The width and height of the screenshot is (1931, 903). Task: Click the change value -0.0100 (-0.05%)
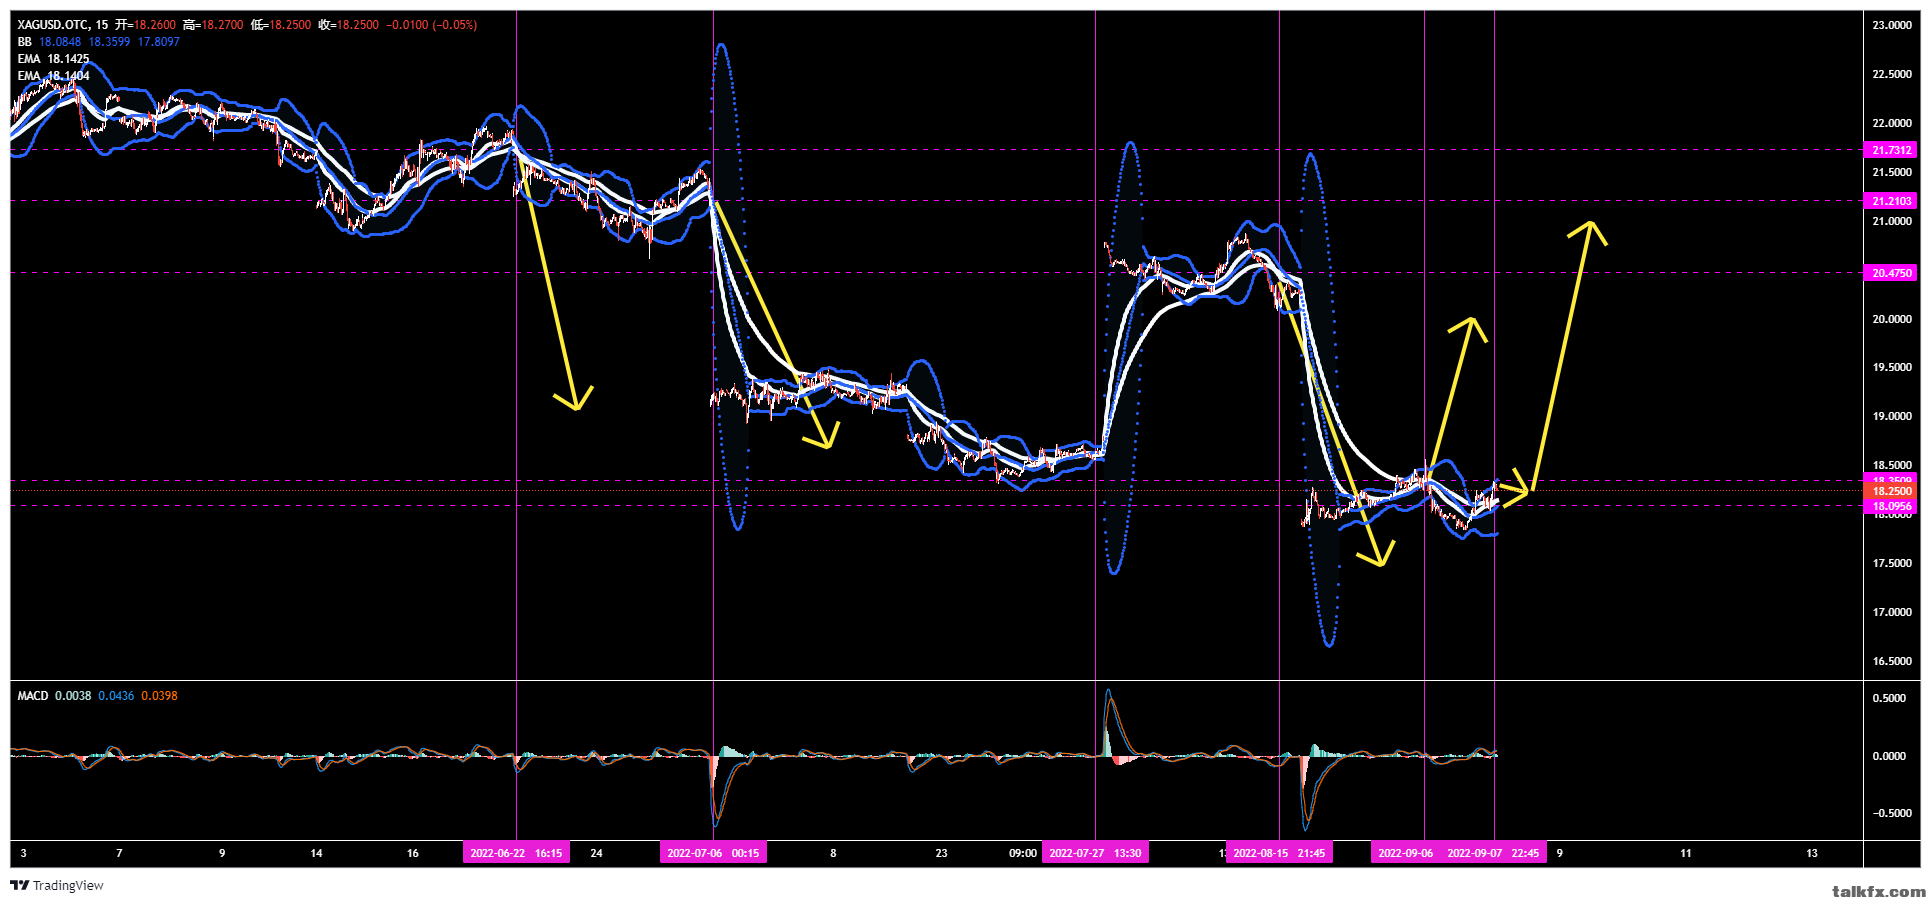pos(432,25)
